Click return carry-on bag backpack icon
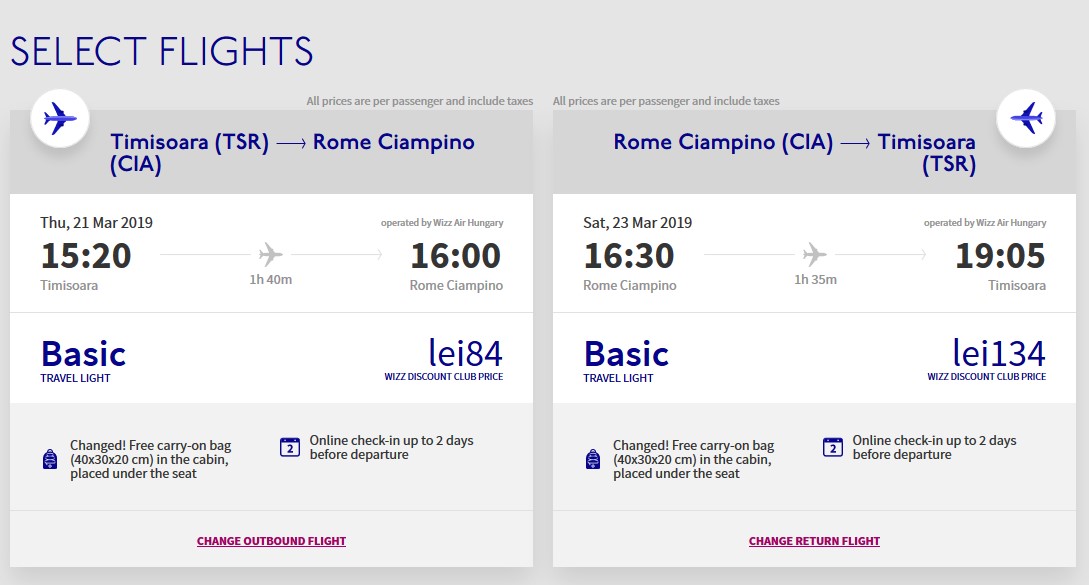 (x=593, y=459)
